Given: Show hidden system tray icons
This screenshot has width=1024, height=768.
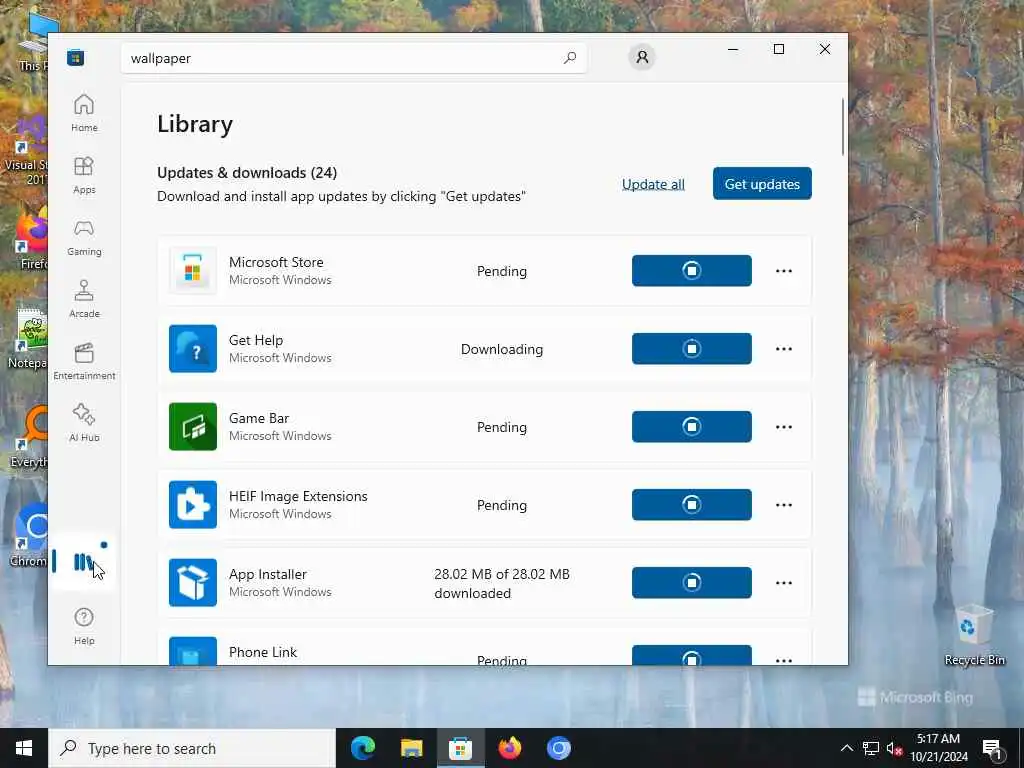Looking at the screenshot, I should coord(846,748).
